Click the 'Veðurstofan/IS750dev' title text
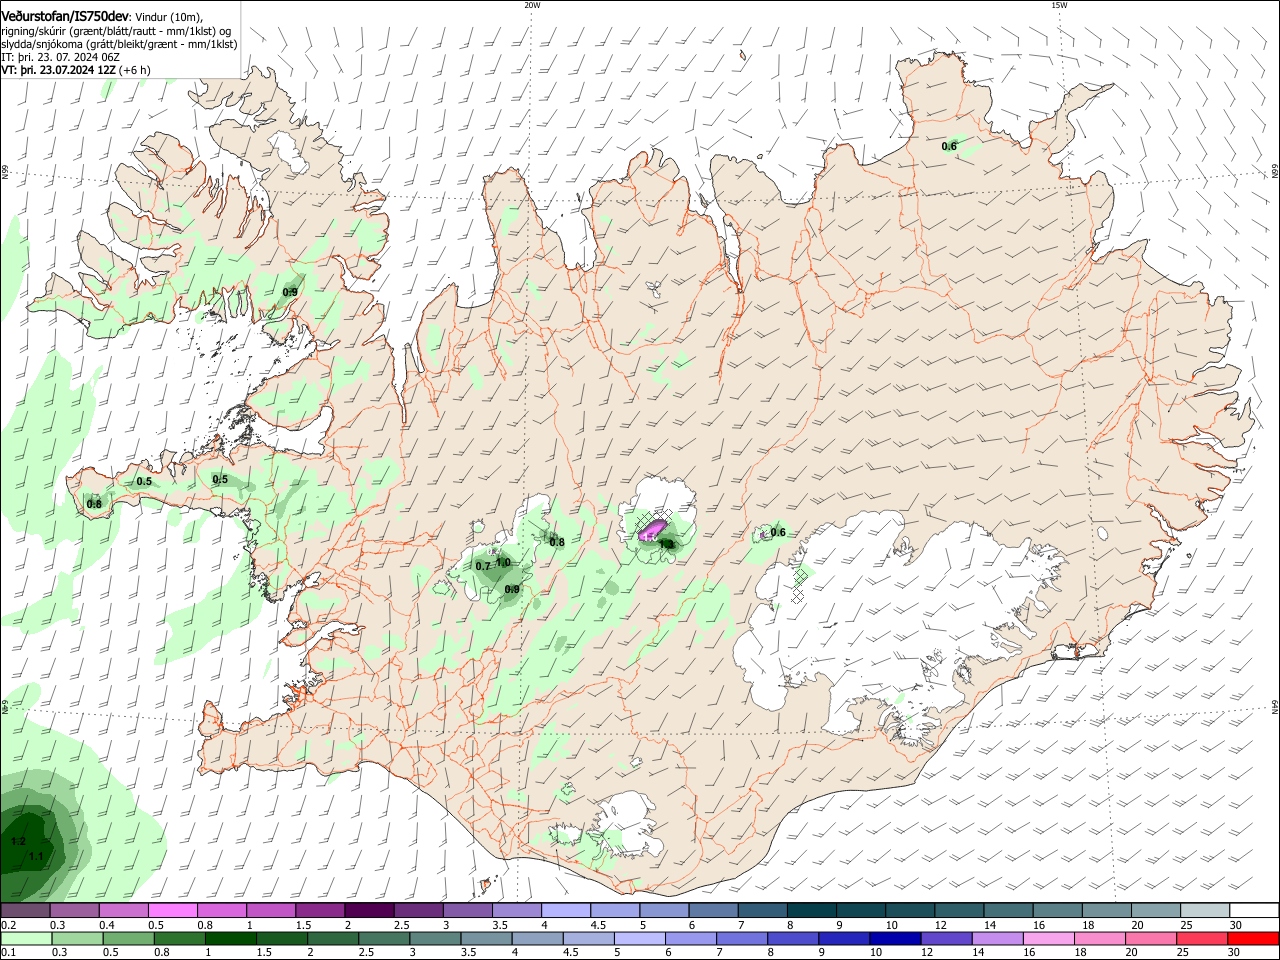This screenshot has height=960, width=1280. (65, 16)
